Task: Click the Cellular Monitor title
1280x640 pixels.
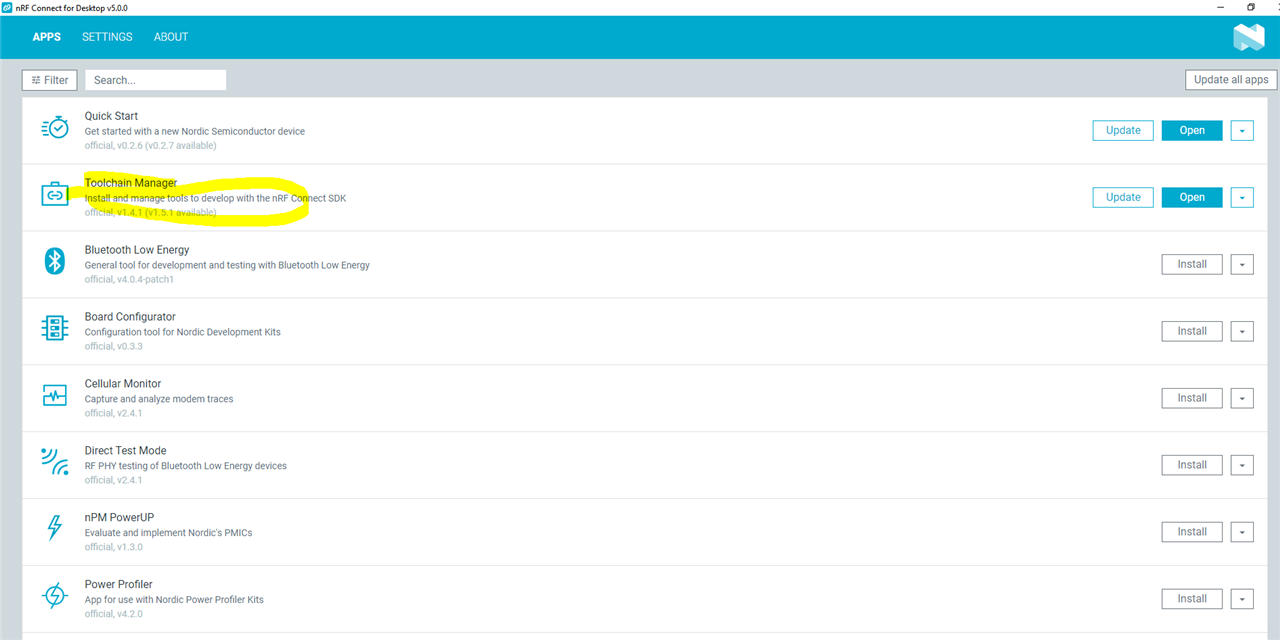Action: [x=123, y=384]
